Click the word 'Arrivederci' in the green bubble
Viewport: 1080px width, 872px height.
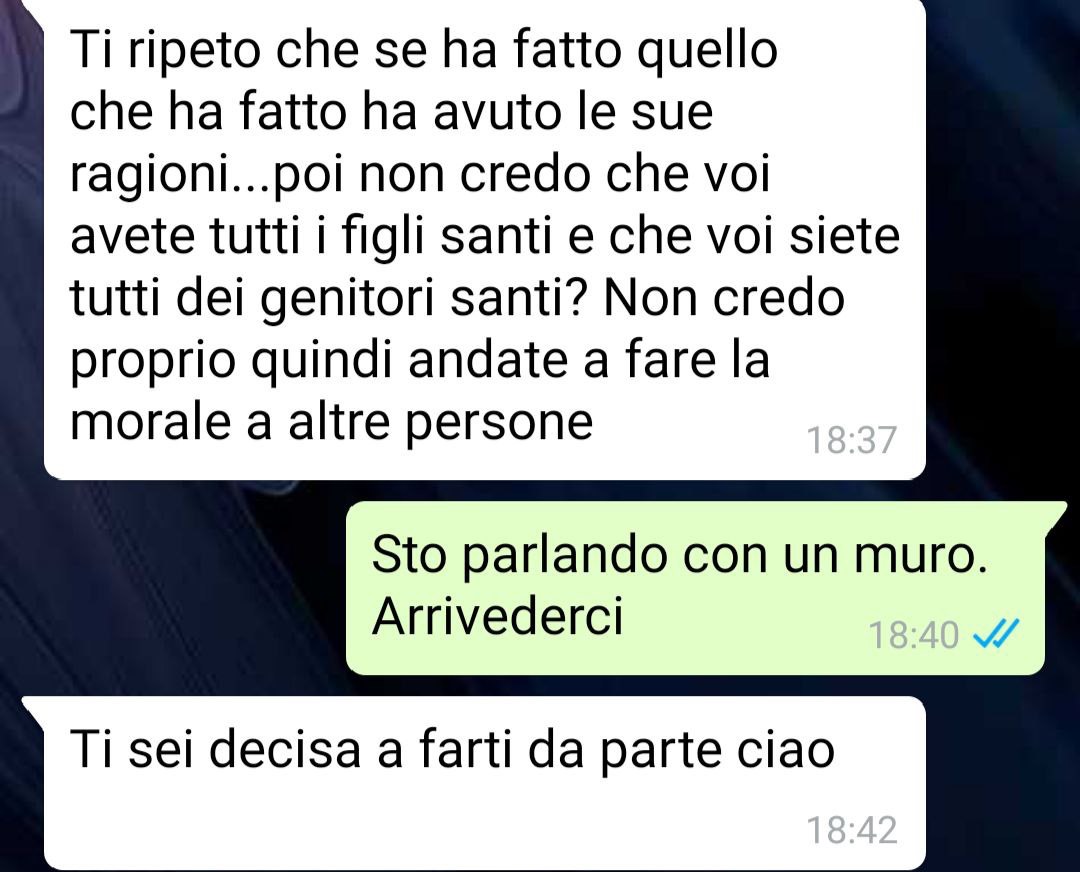pyautogui.click(x=497, y=615)
